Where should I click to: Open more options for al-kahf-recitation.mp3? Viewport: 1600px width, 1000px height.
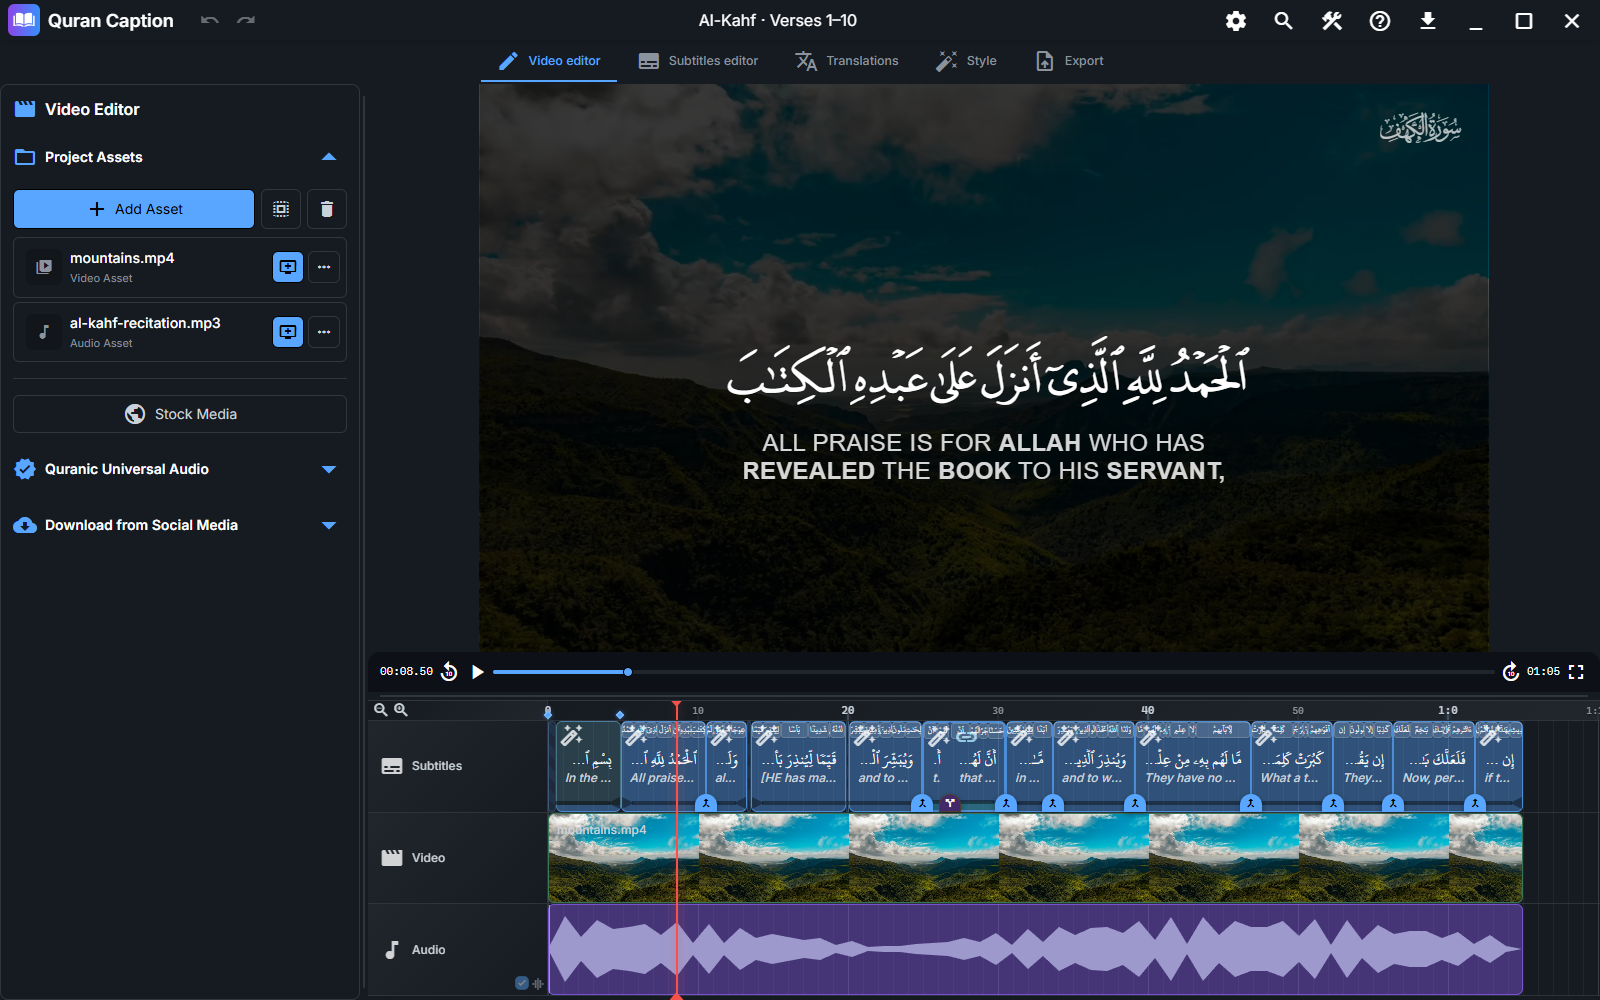[x=324, y=332]
